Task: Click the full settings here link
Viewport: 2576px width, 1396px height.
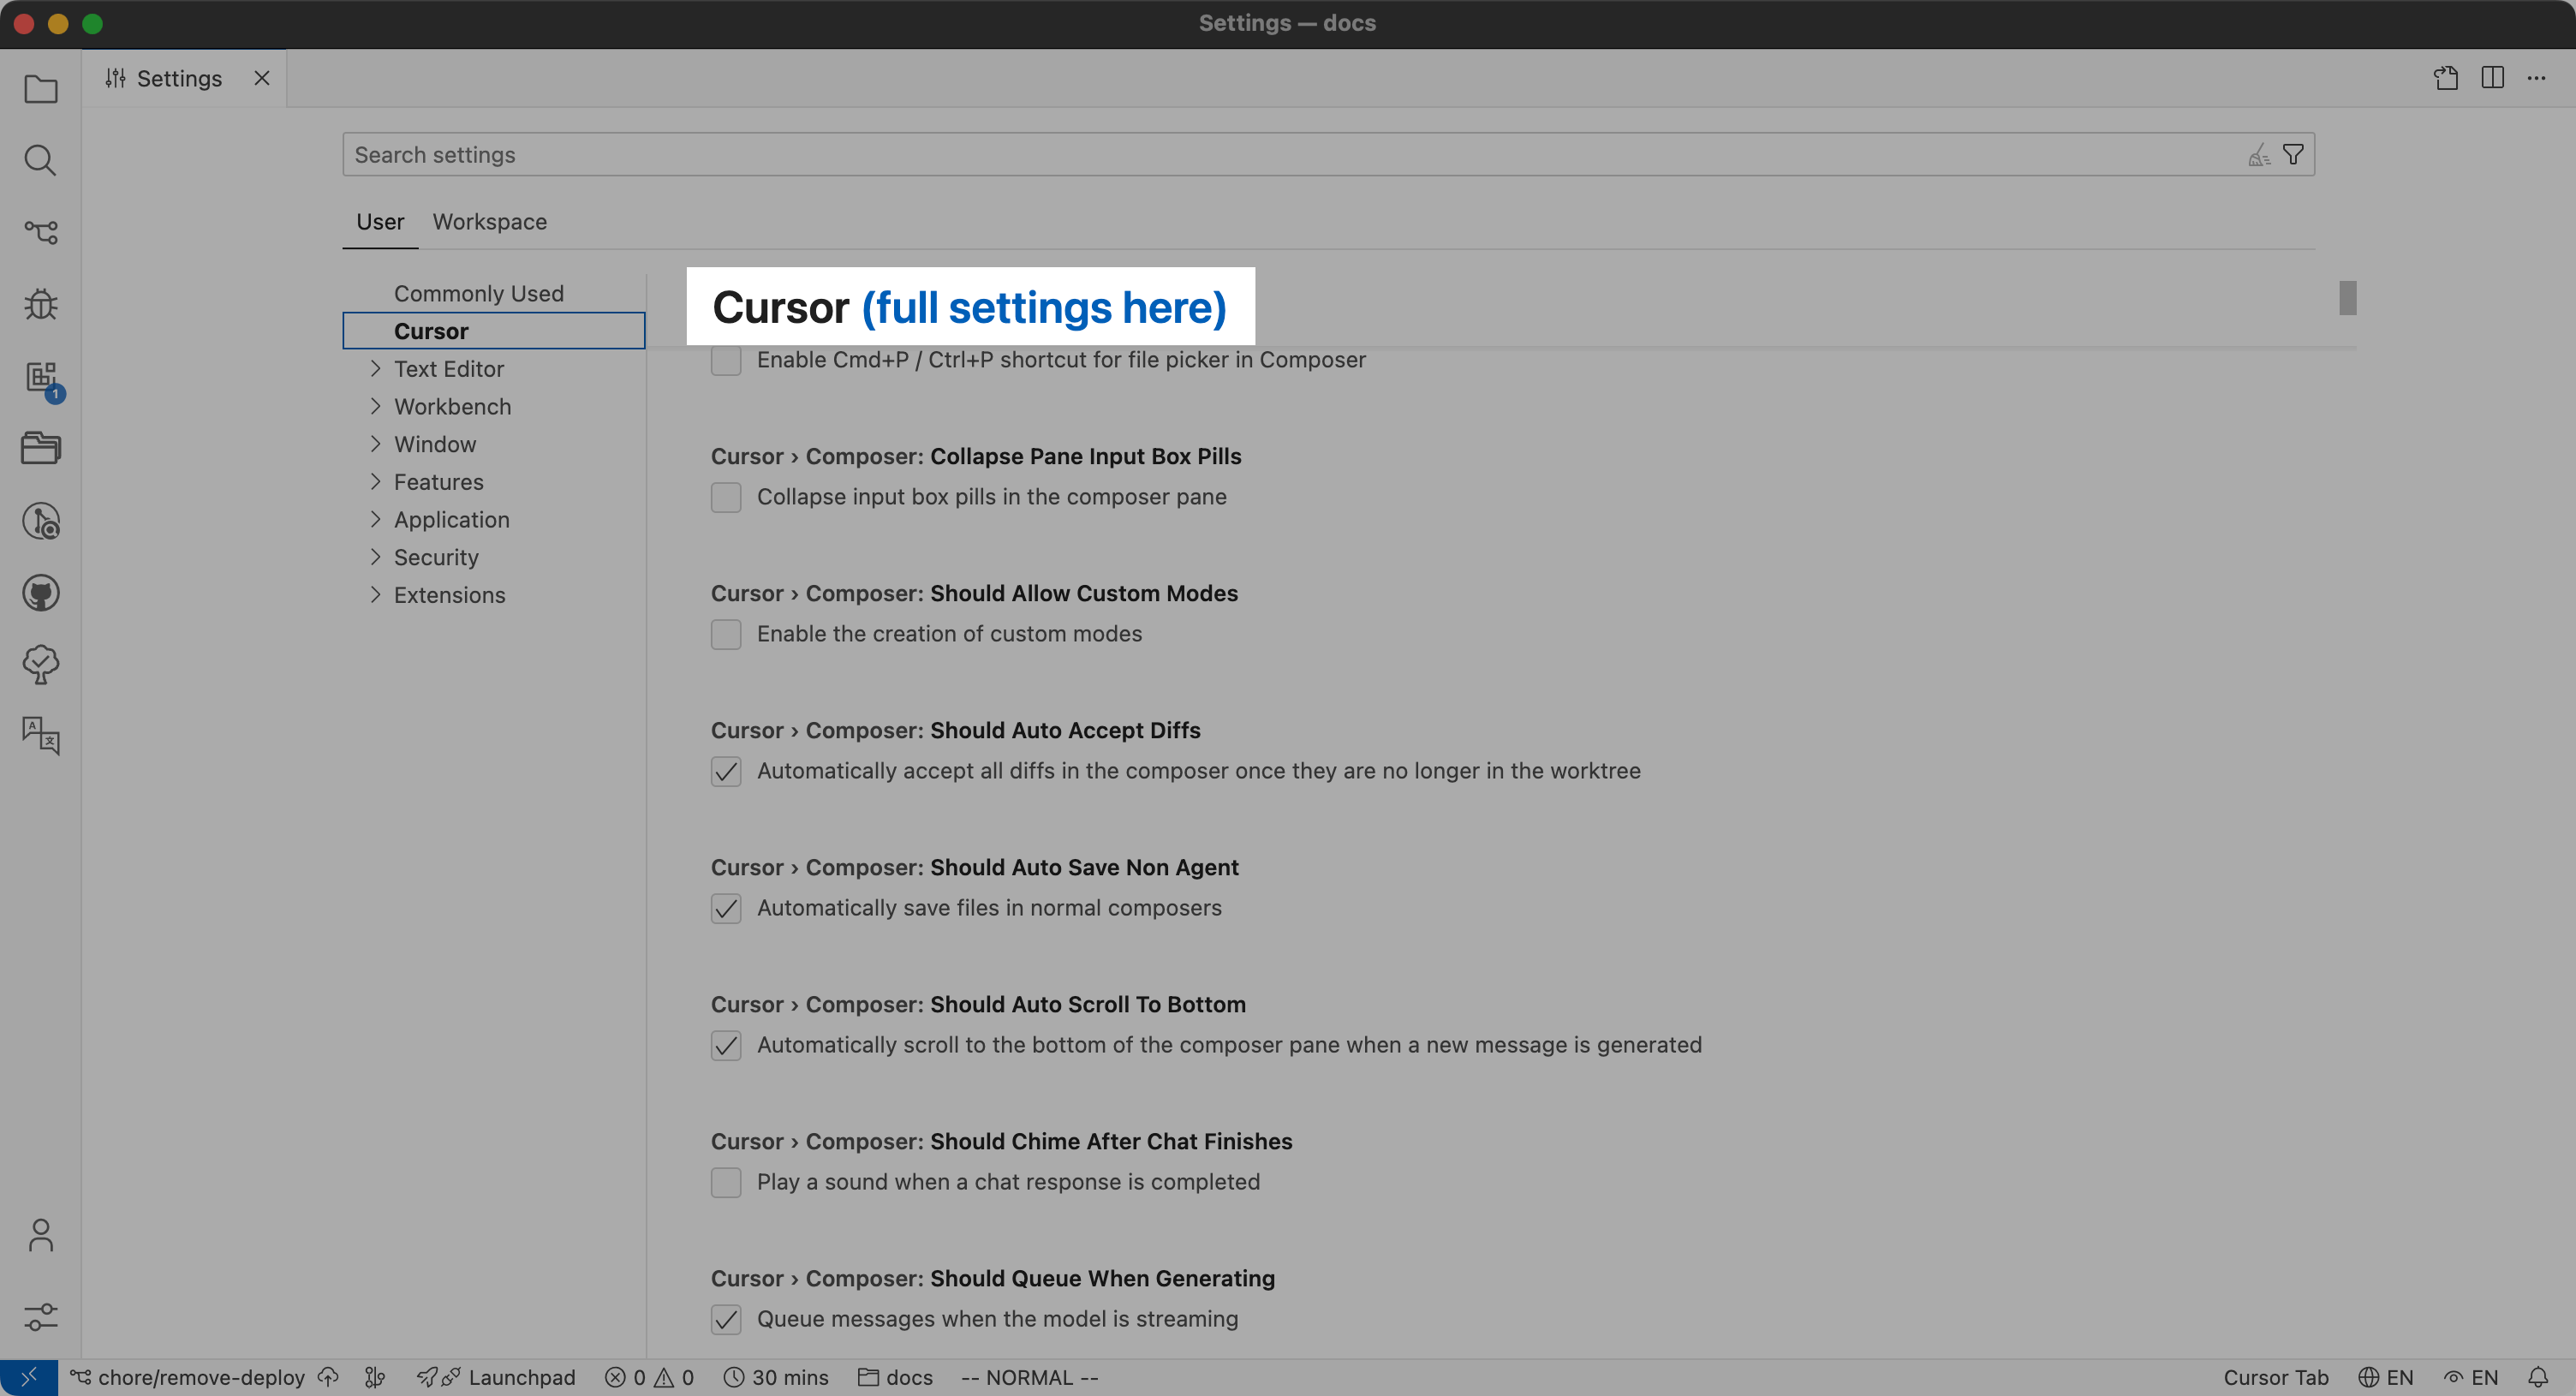Action: pyautogui.click(x=1044, y=308)
